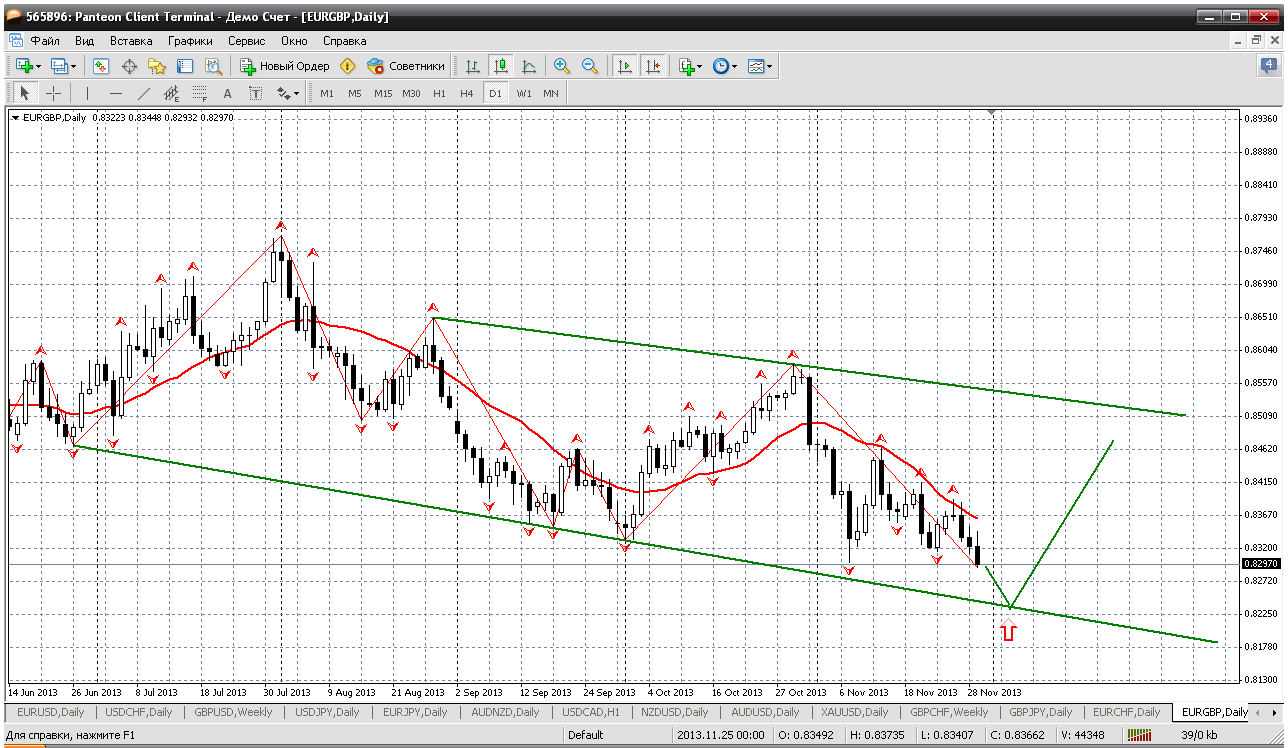The width and height of the screenshot is (1288, 748).
Task: Select the H1 timeframe
Action: tap(440, 93)
